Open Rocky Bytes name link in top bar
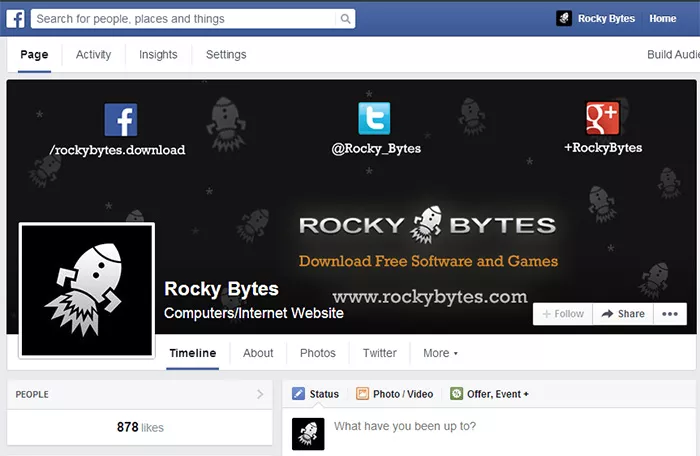The height and width of the screenshot is (456, 700). click(606, 18)
